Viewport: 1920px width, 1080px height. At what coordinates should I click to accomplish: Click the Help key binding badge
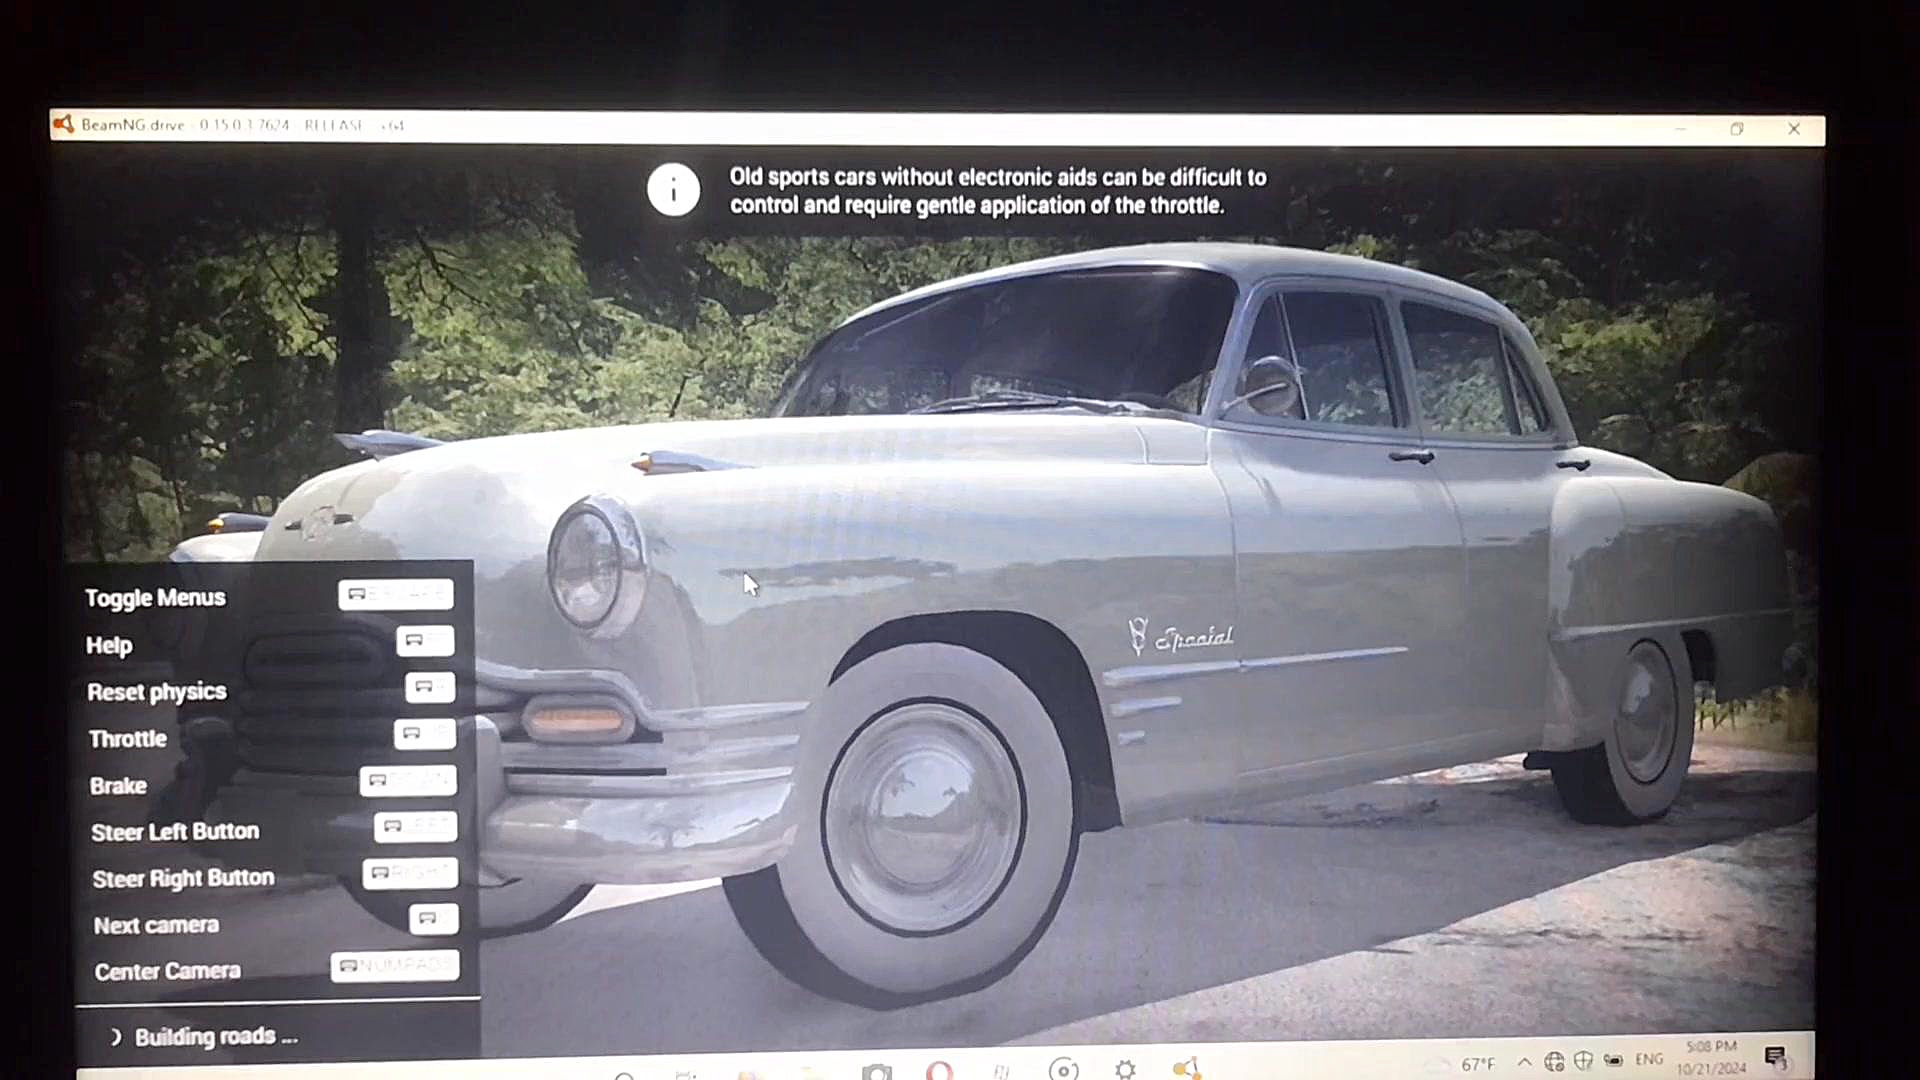click(x=425, y=641)
